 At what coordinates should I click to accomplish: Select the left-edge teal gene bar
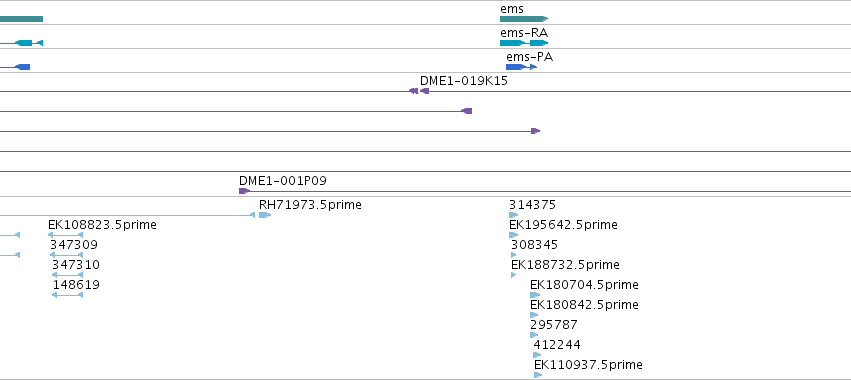coord(21,19)
